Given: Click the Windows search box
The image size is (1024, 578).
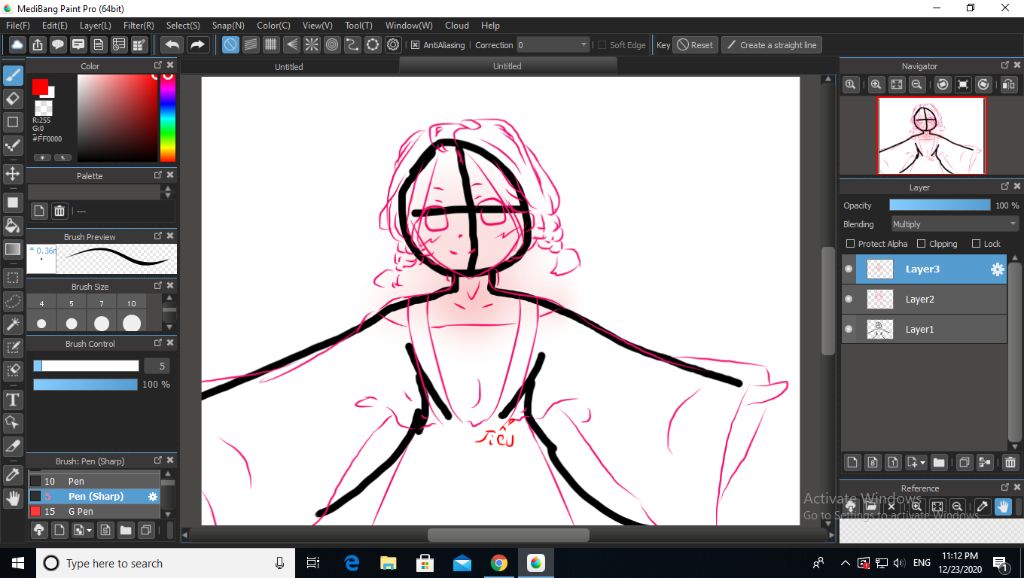Looking at the screenshot, I should 165,563.
